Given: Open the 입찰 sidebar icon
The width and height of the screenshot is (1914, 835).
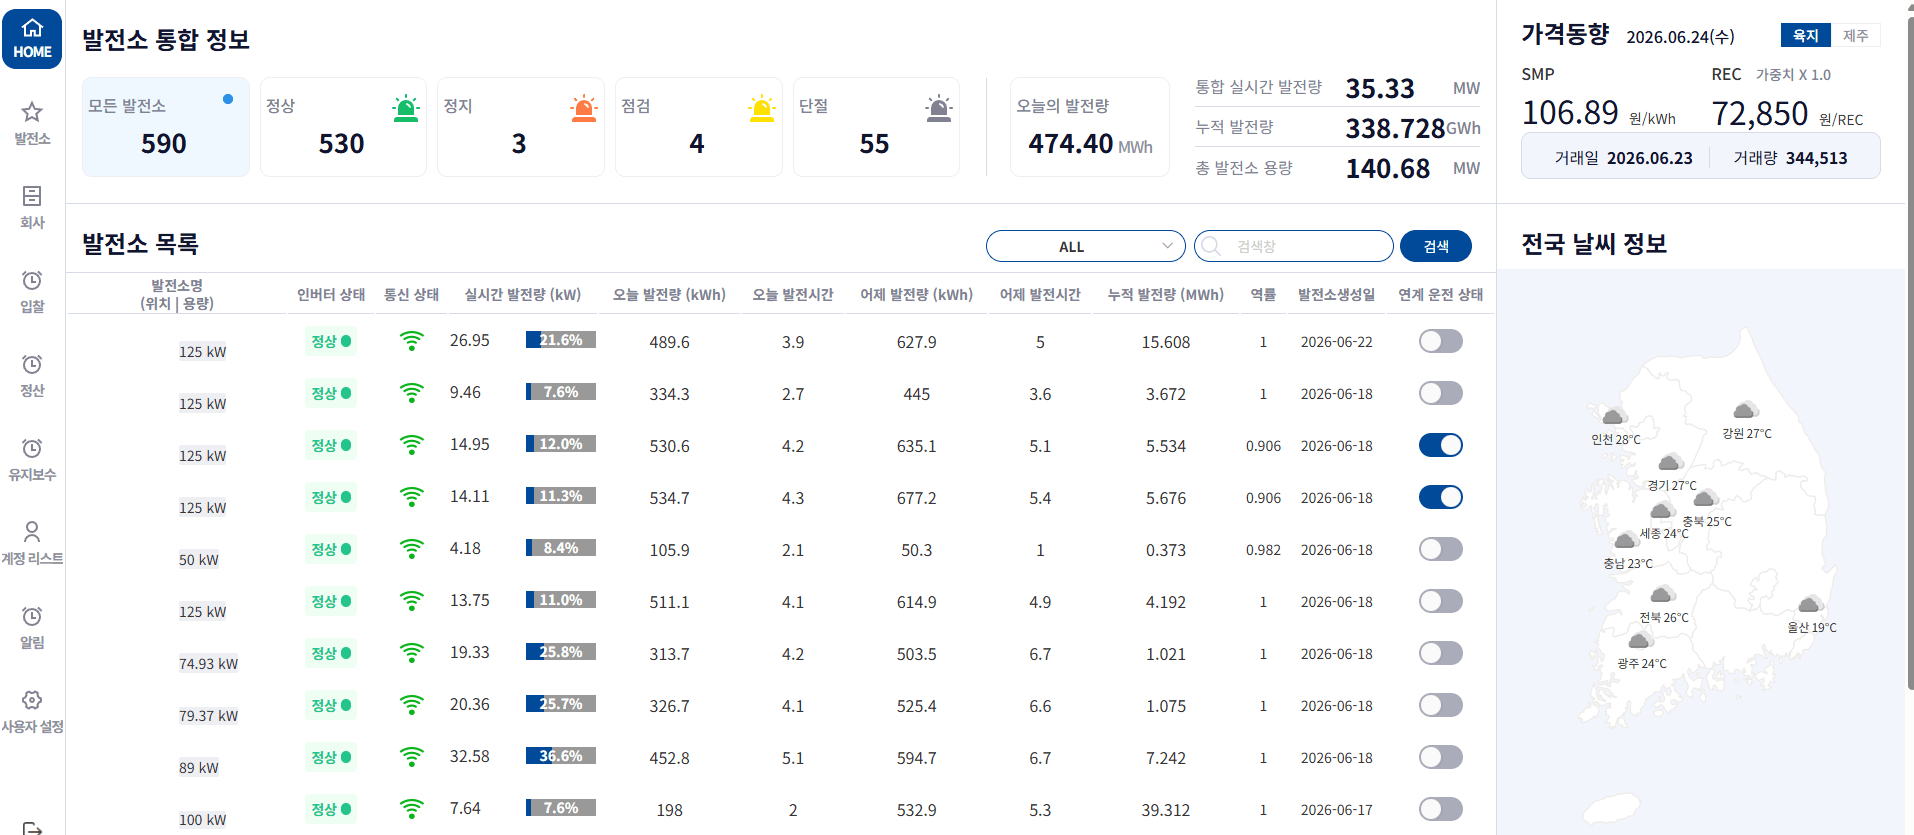Looking at the screenshot, I should pyautogui.click(x=32, y=279).
